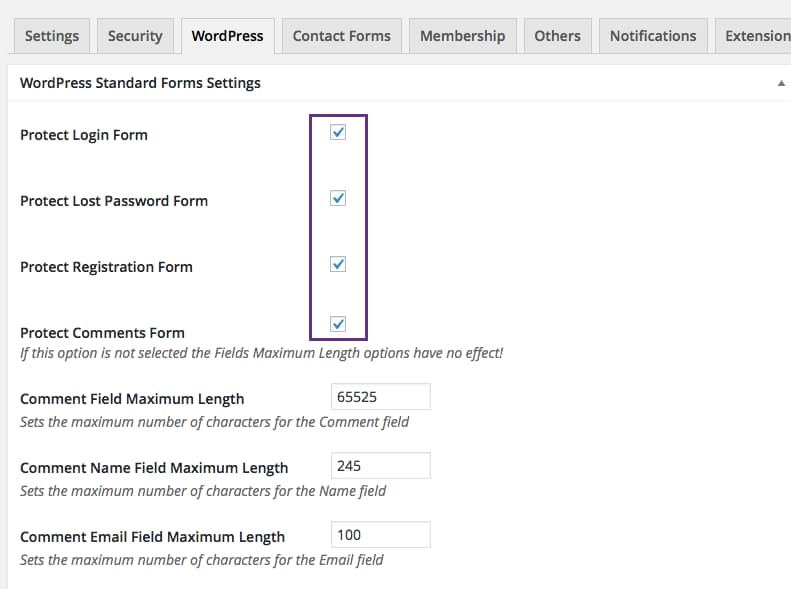Select the Comment Email Field Maximum Length input
Image resolution: width=791 pixels, height=589 pixels.
[380, 535]
